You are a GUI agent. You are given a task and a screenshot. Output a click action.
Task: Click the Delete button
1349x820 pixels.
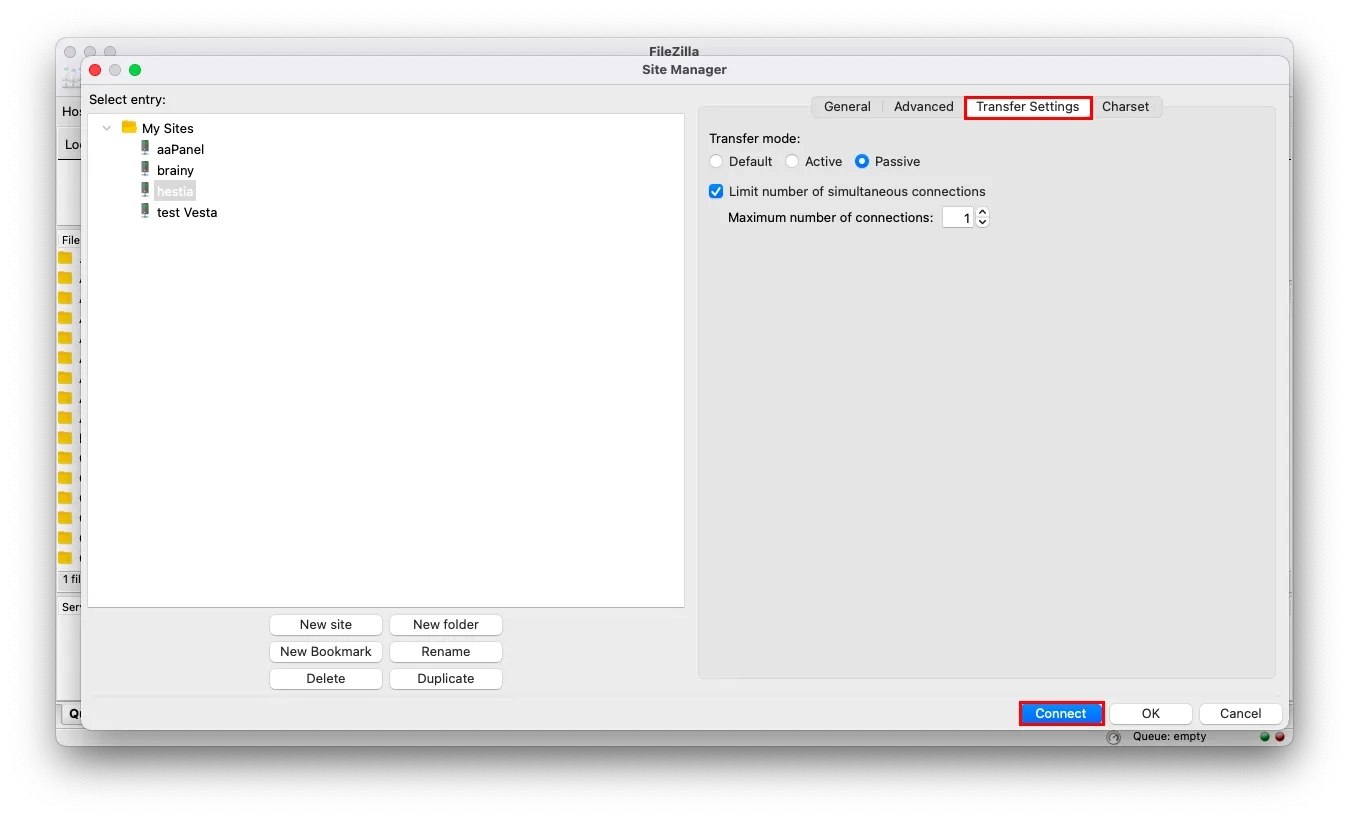pyautogui.click(x=326, y=678)
